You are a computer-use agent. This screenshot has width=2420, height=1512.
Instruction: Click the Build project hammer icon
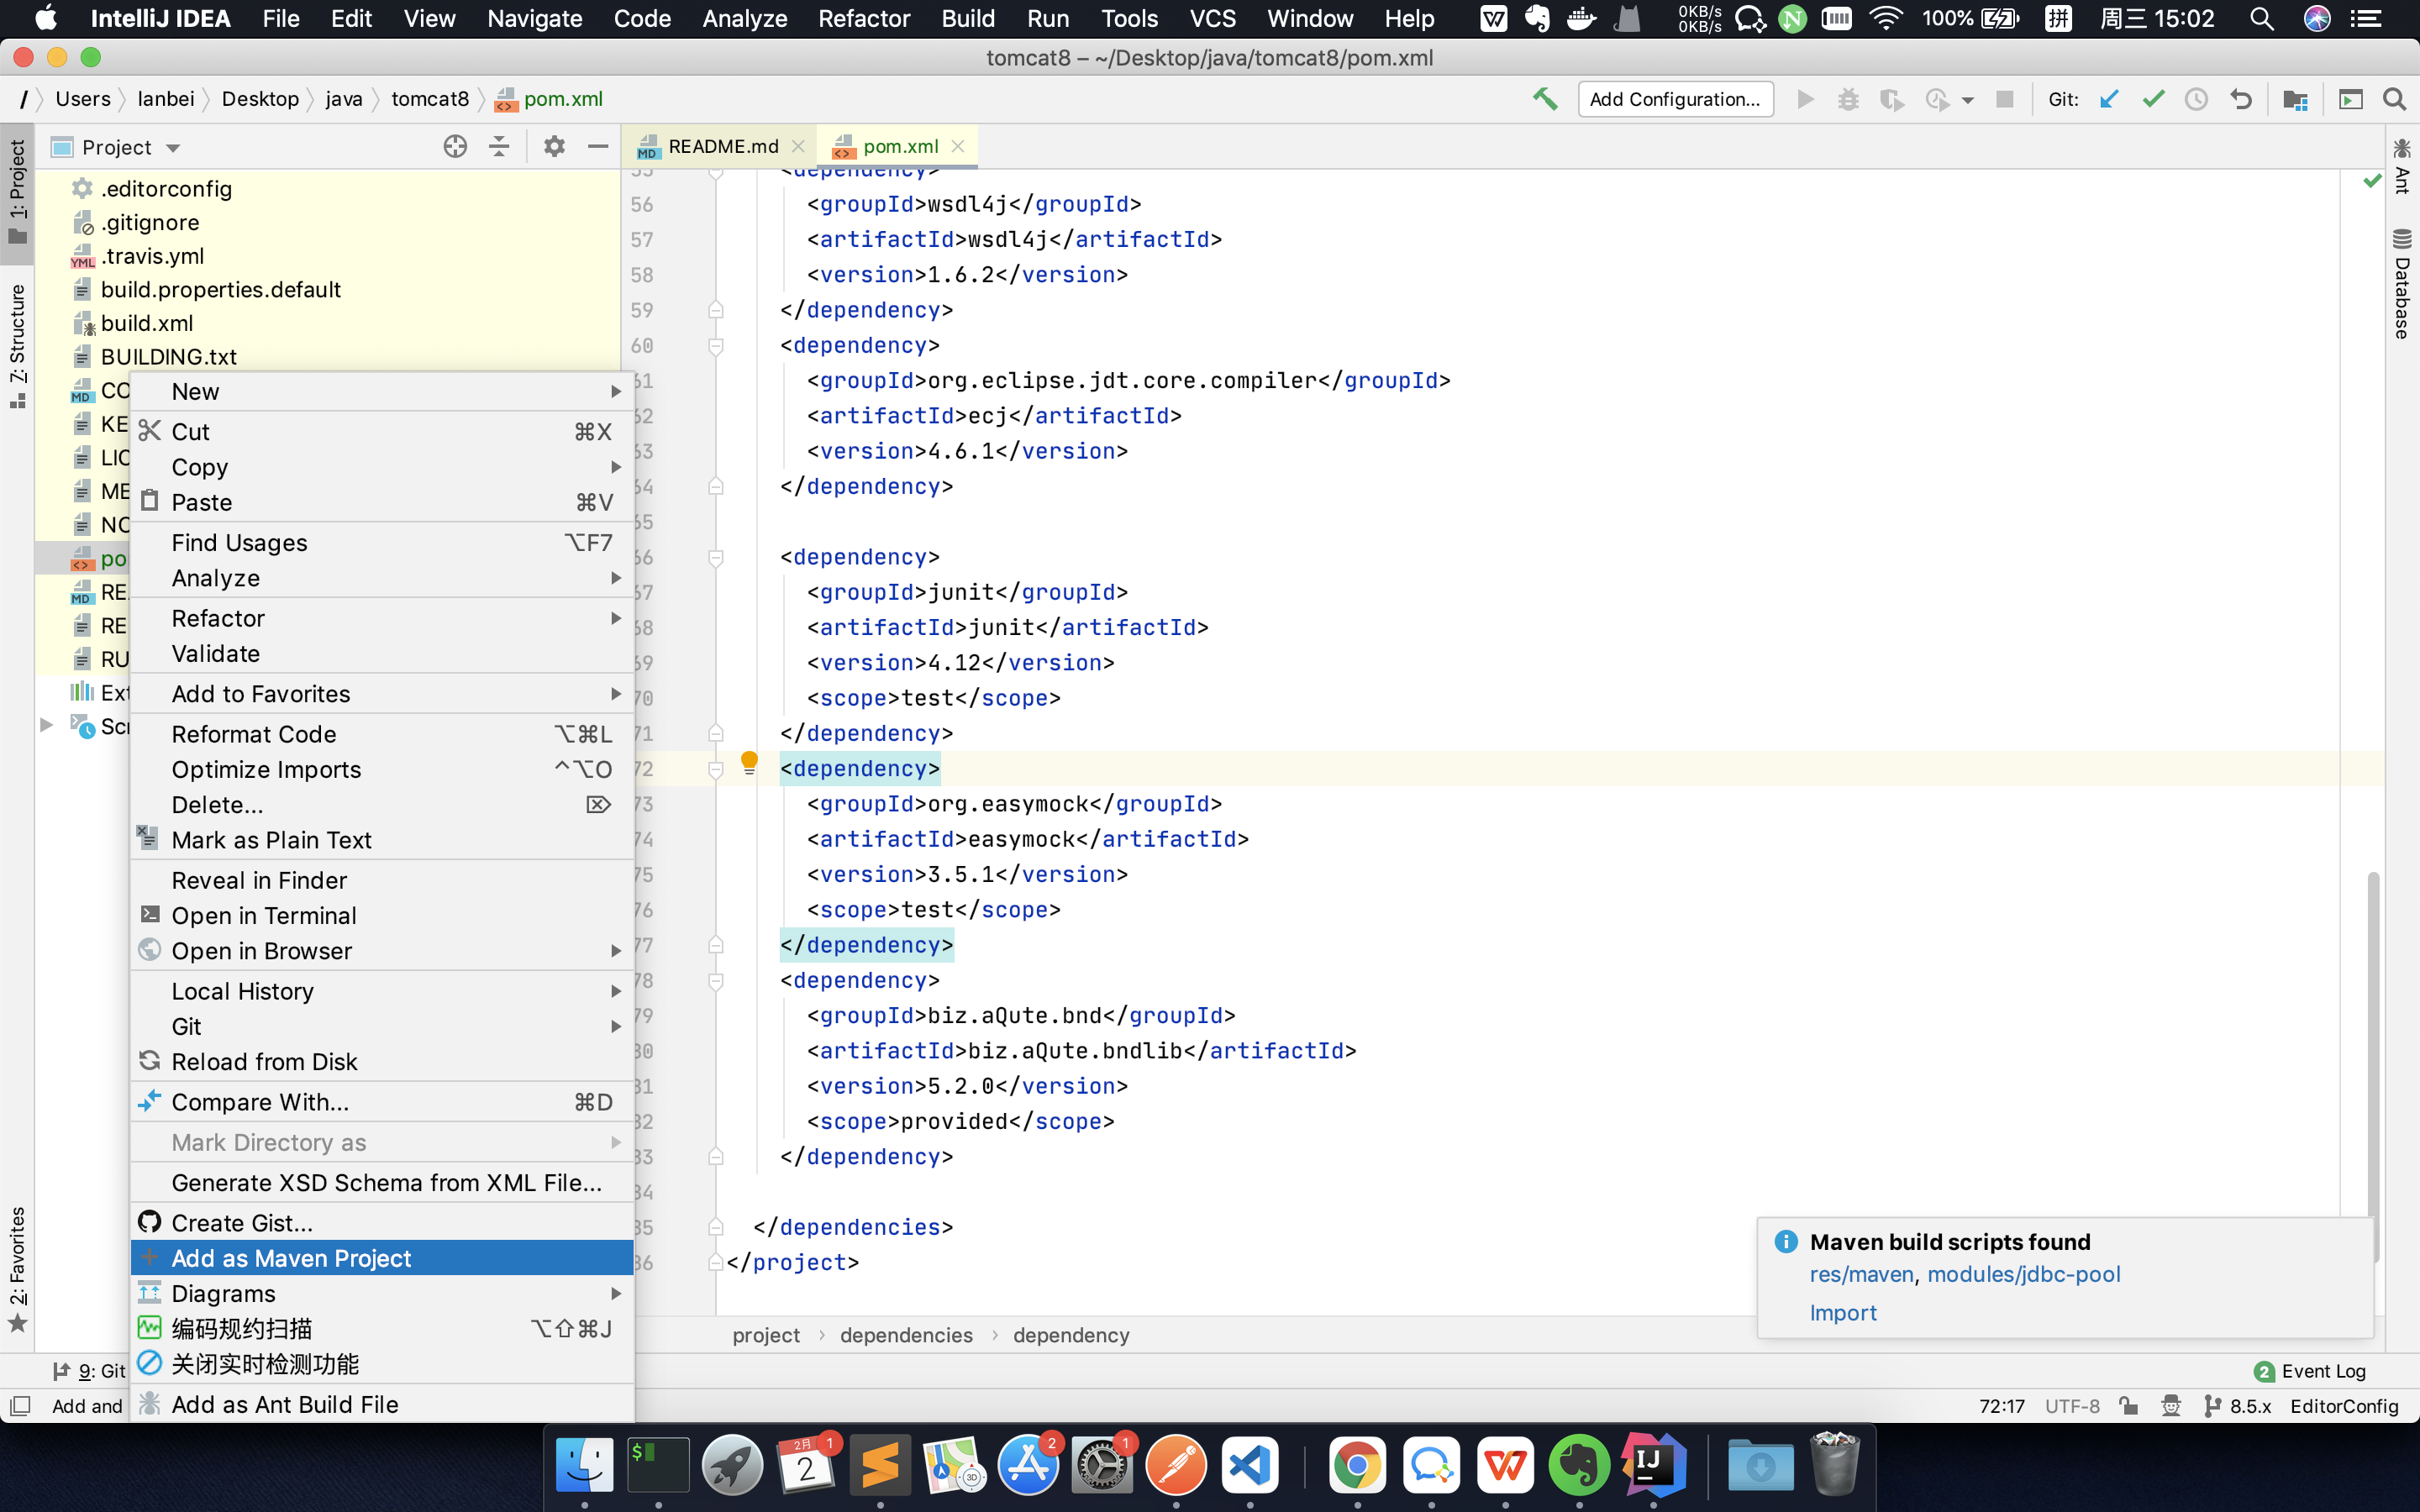[x=1544, y=99]
